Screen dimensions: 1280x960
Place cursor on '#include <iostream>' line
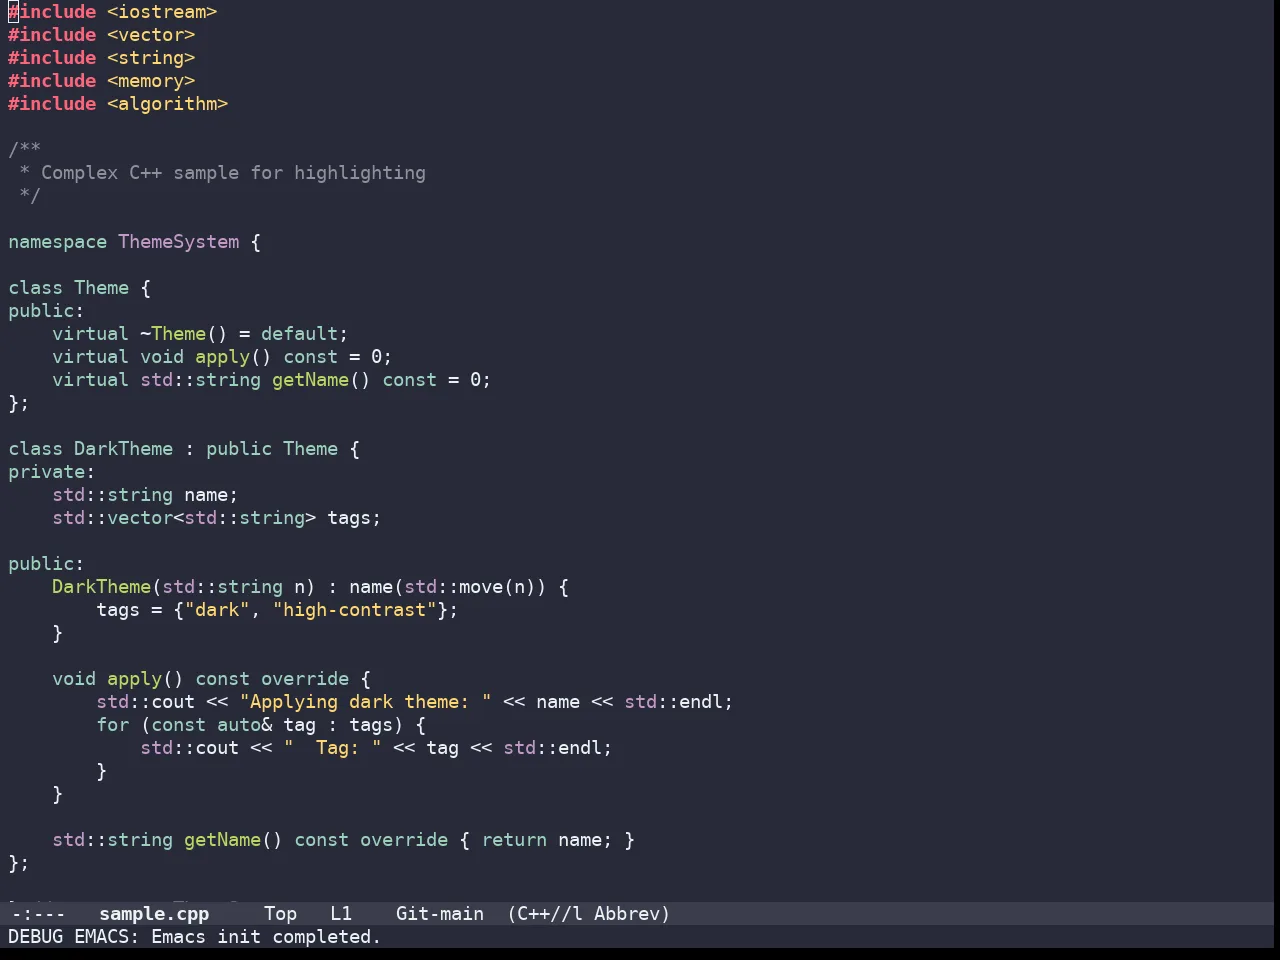click(113, 12)
